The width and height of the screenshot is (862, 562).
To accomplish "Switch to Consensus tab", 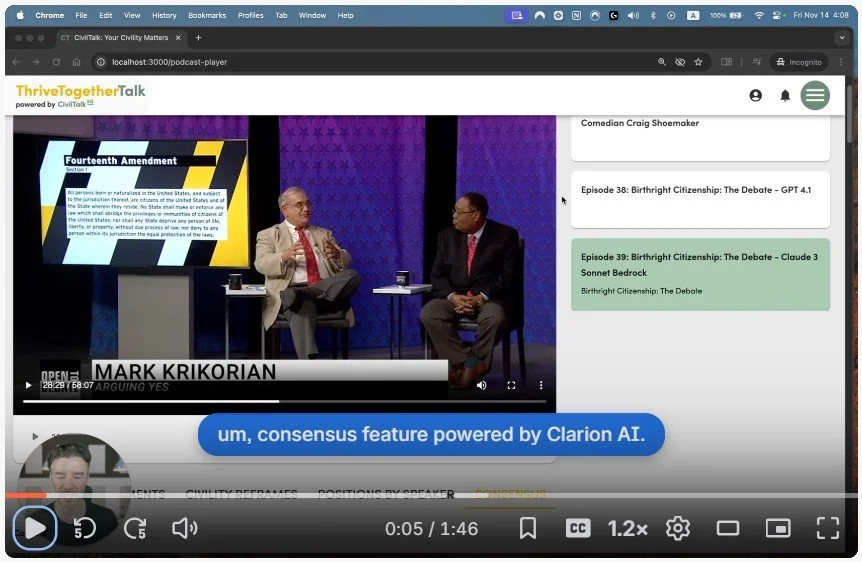I will click(x=510, y=494).
